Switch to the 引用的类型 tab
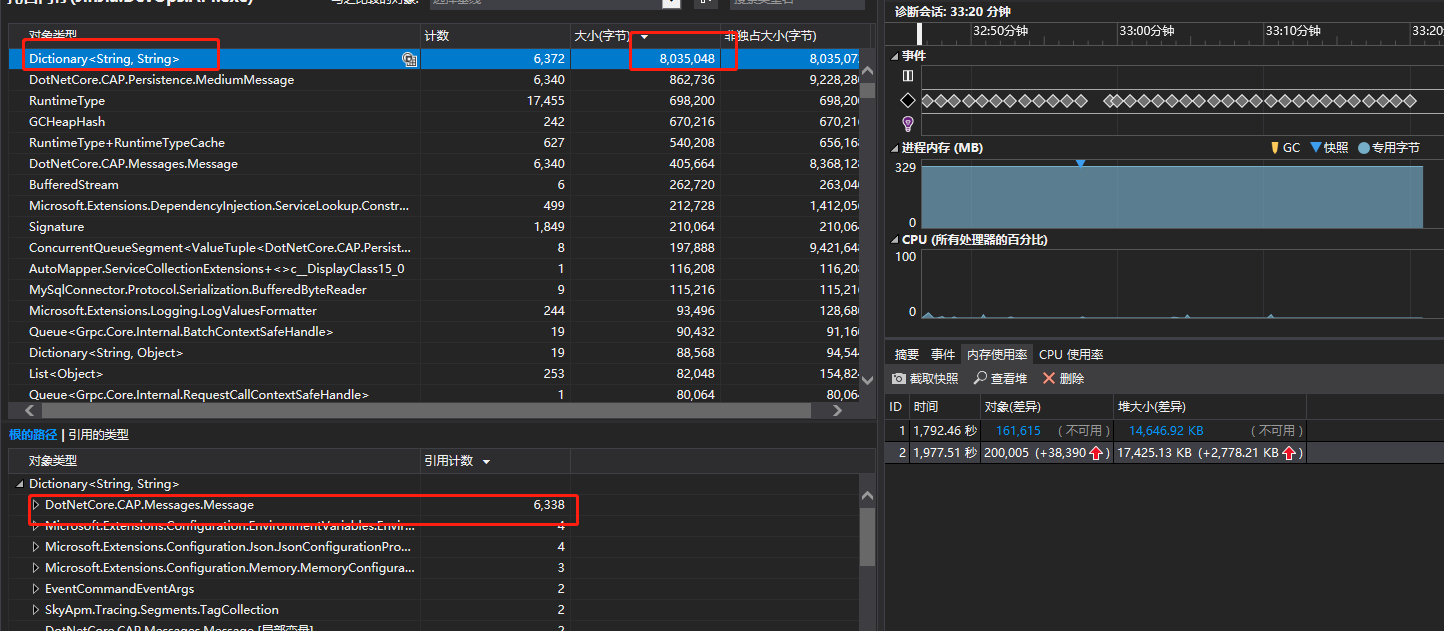The width and height of the screenshot is (1444, 631). coord(98,435)
